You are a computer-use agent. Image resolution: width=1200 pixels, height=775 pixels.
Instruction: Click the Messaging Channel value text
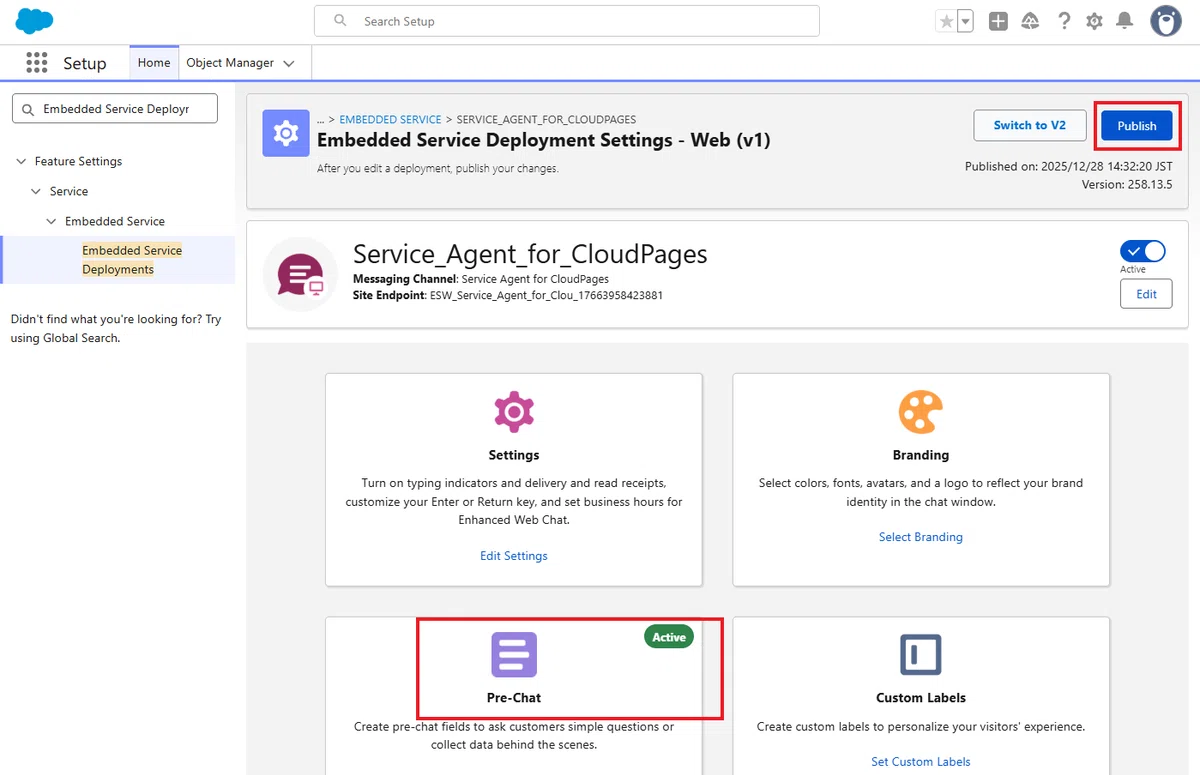[535, 279]
